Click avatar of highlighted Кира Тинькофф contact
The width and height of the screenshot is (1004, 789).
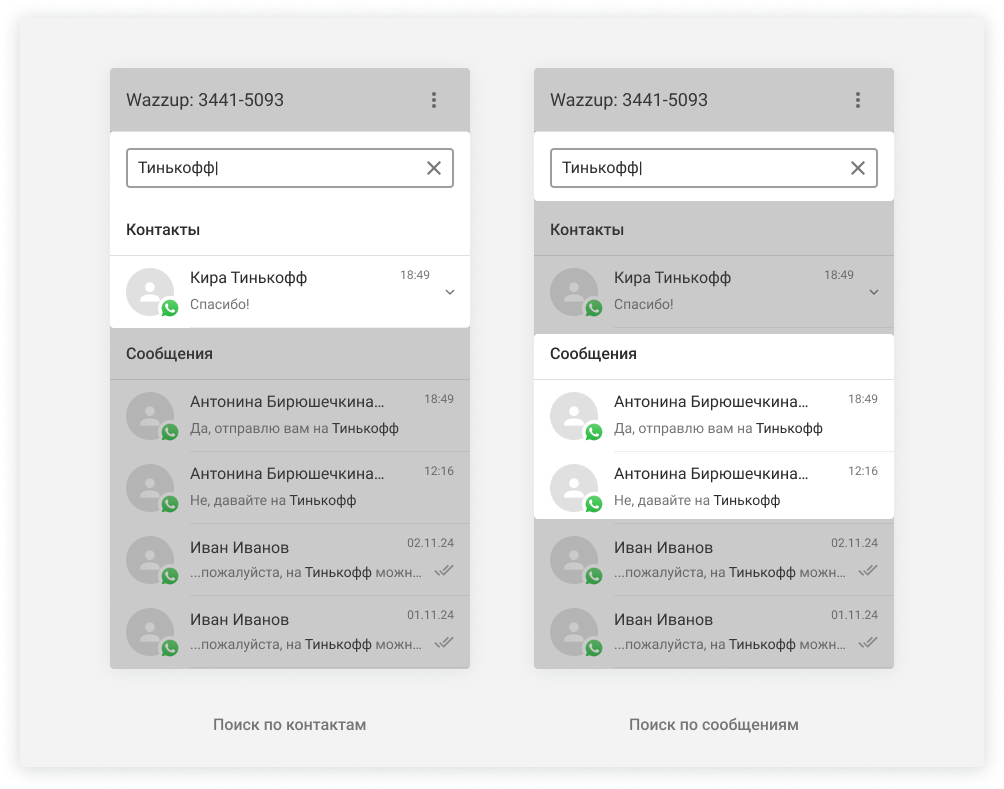(x=150, y=291)
